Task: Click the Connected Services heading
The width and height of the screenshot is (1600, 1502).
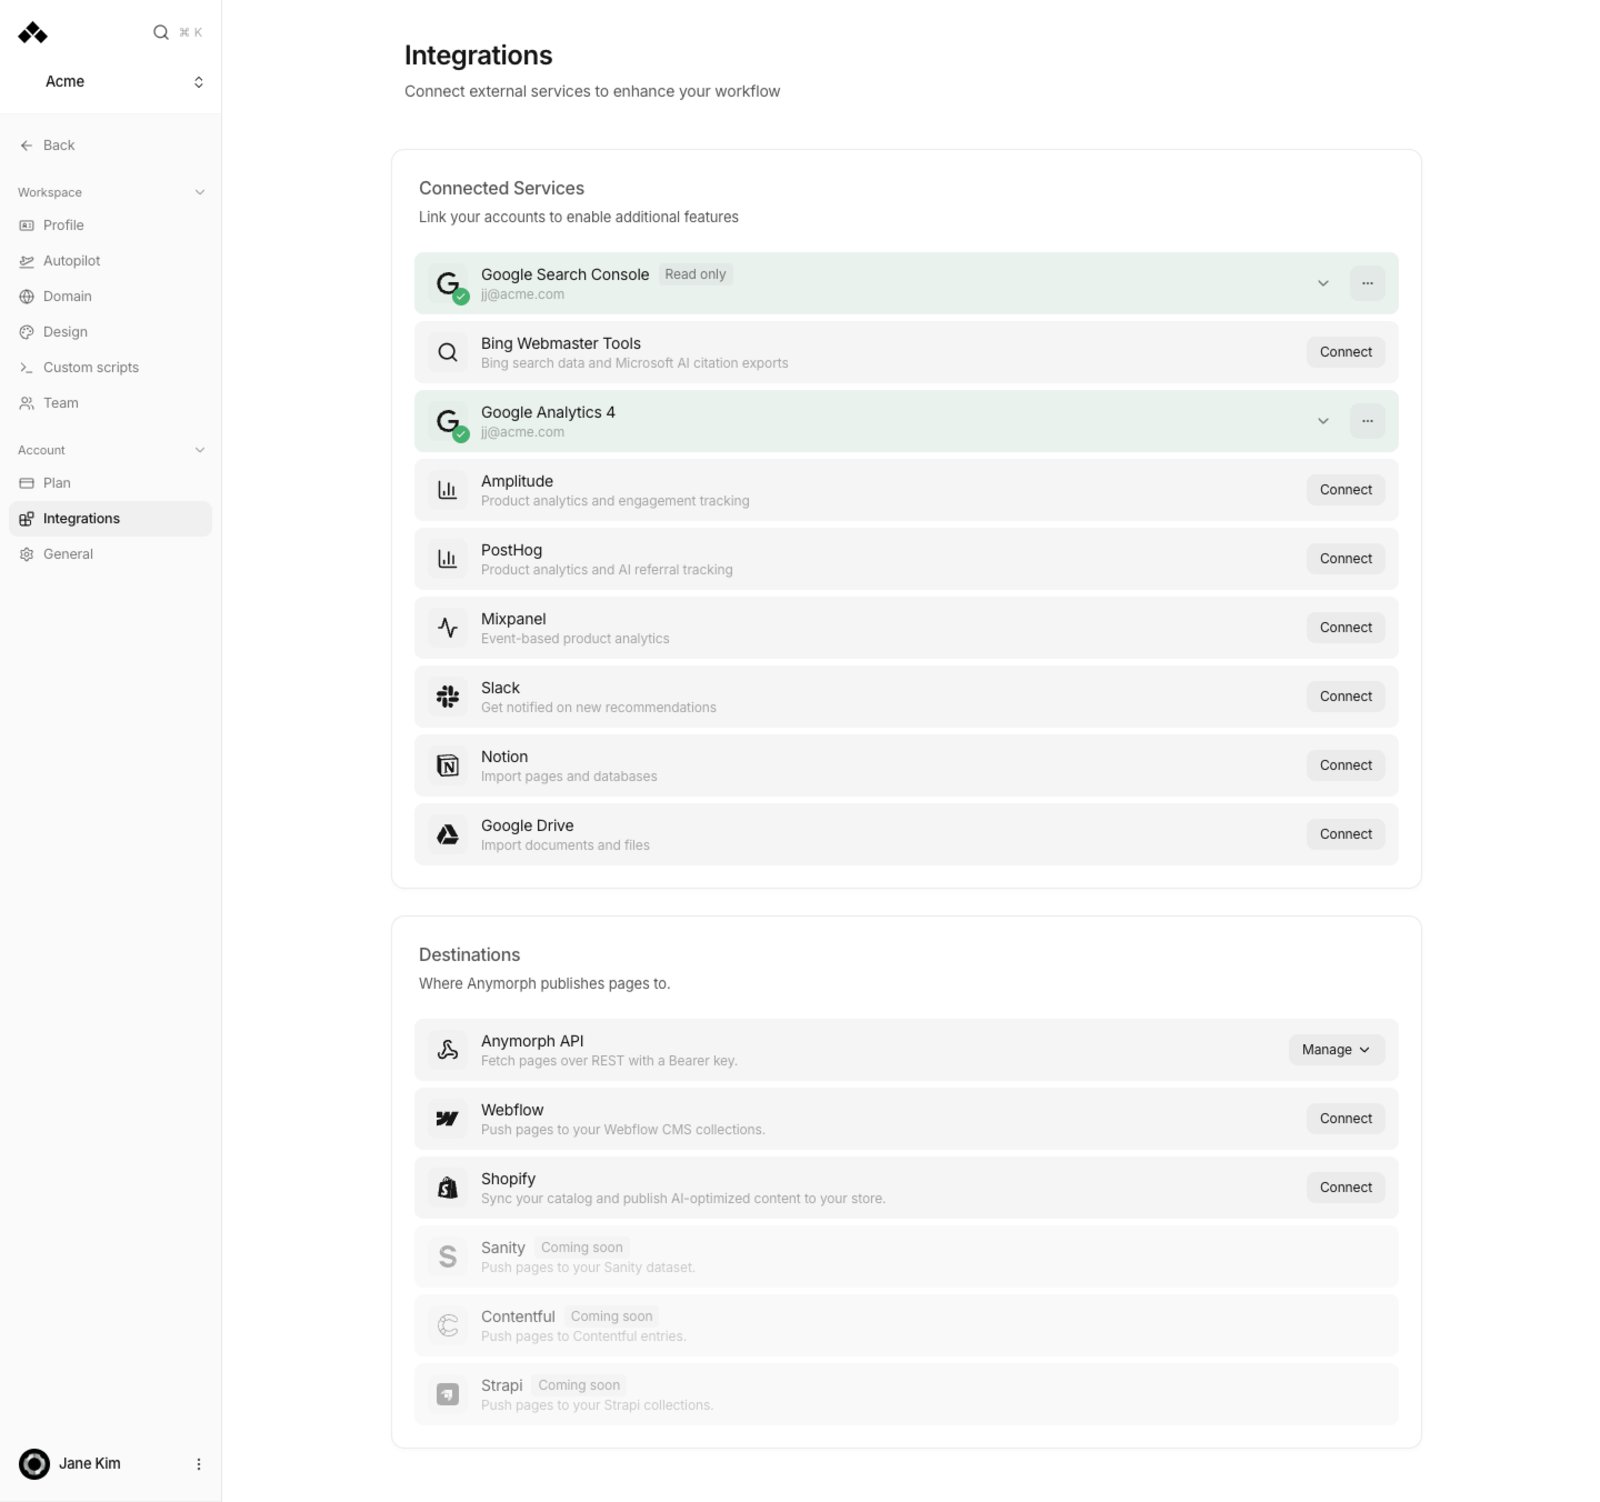Action: 501,188
